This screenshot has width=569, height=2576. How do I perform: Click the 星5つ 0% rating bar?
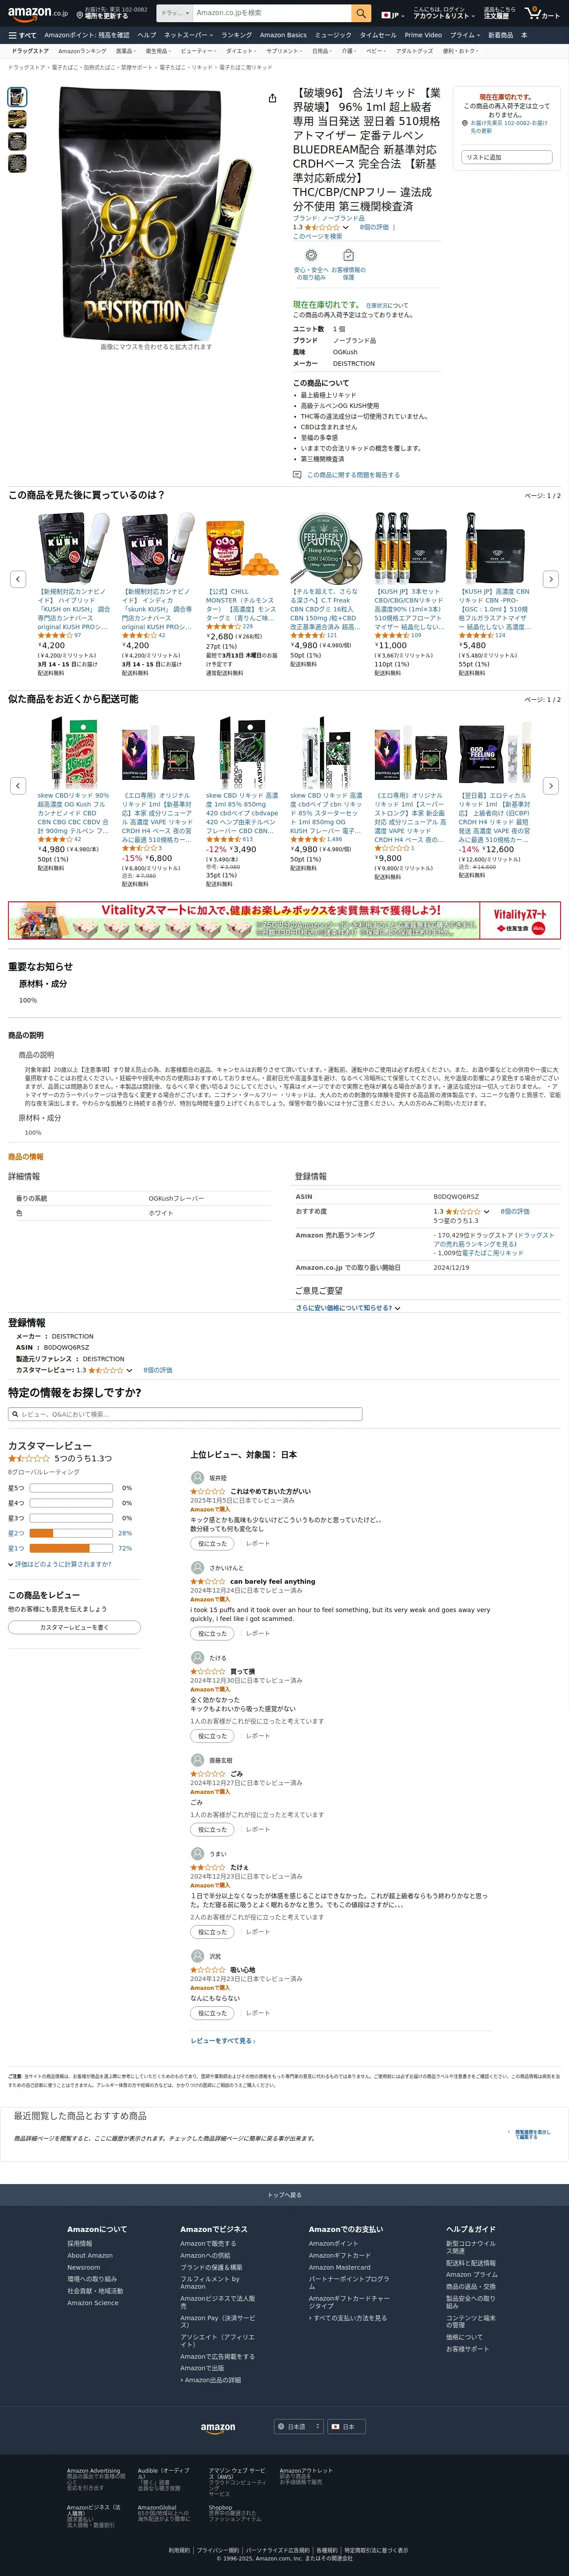71,1488
